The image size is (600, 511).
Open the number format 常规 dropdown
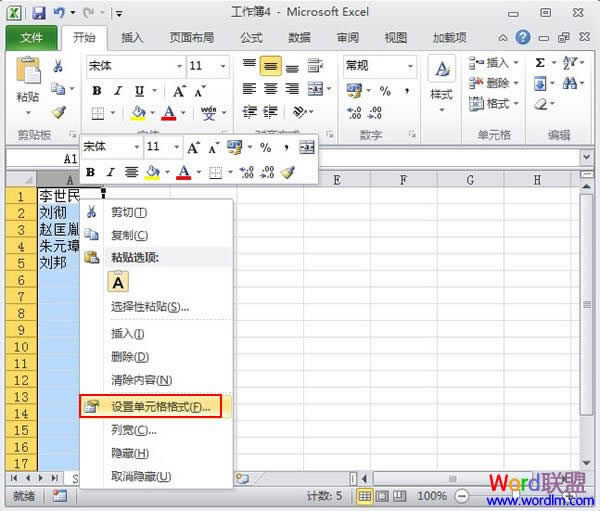coord(410,66)
